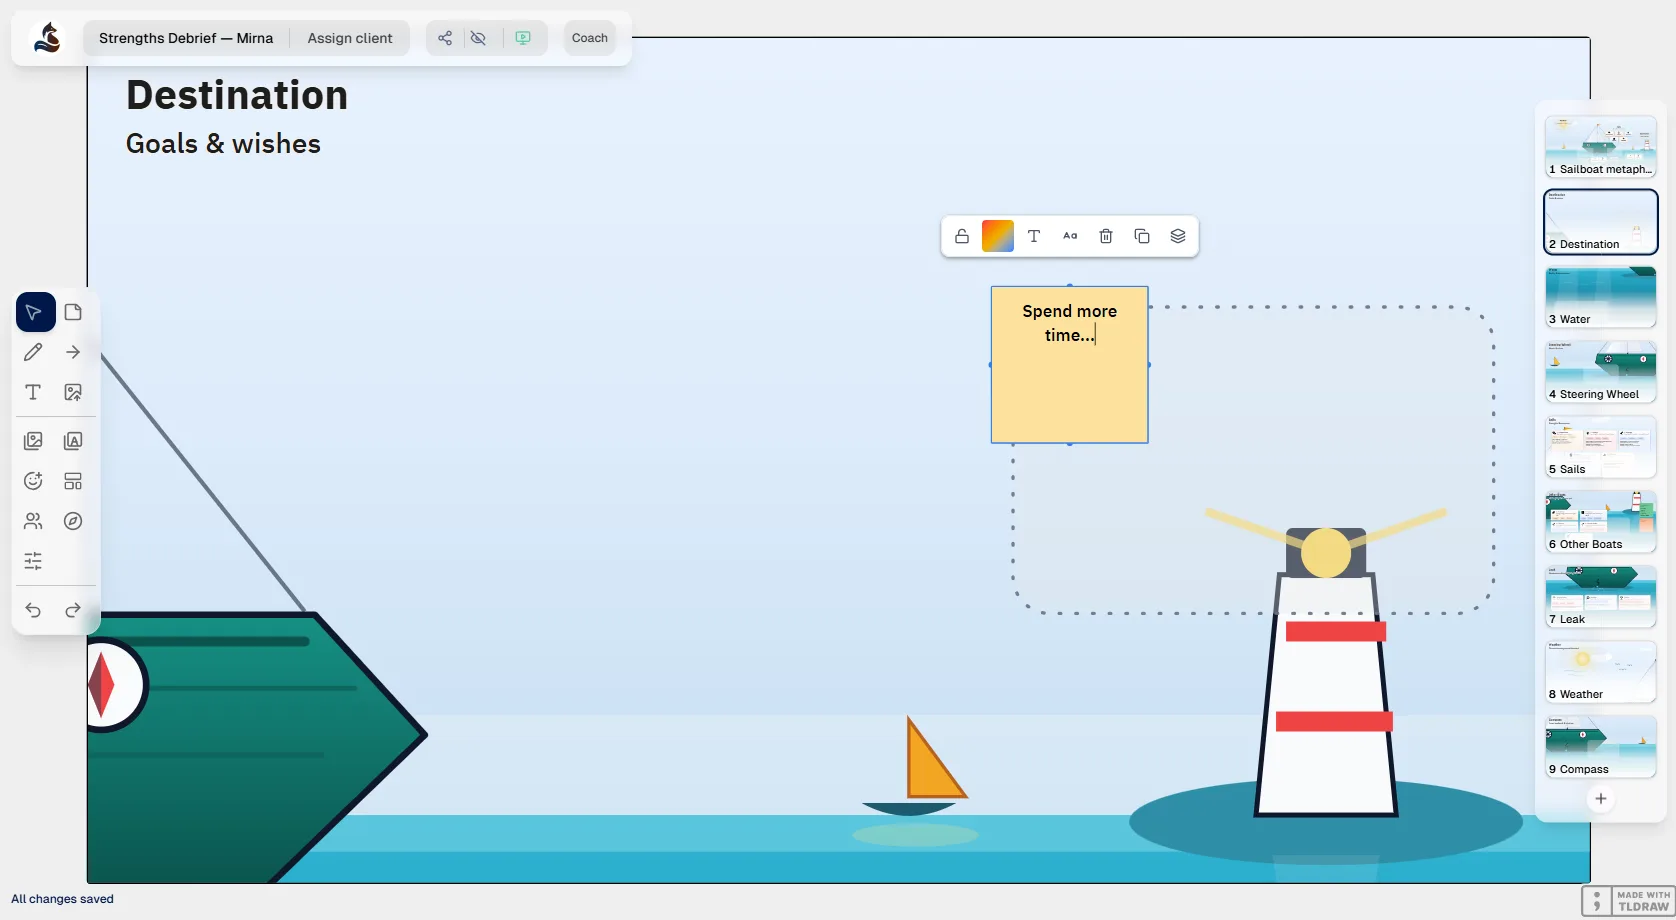This screenshot has width=1676, height=920.
Task: Pick the arrow connector tool
Action: tap(73, 352)
